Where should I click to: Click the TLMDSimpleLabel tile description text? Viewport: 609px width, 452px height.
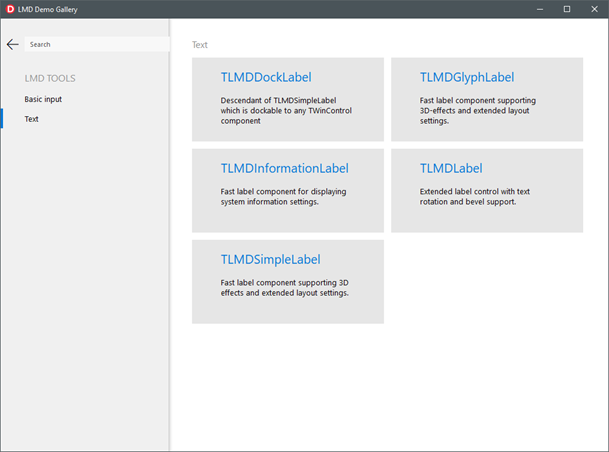[283, 288]
